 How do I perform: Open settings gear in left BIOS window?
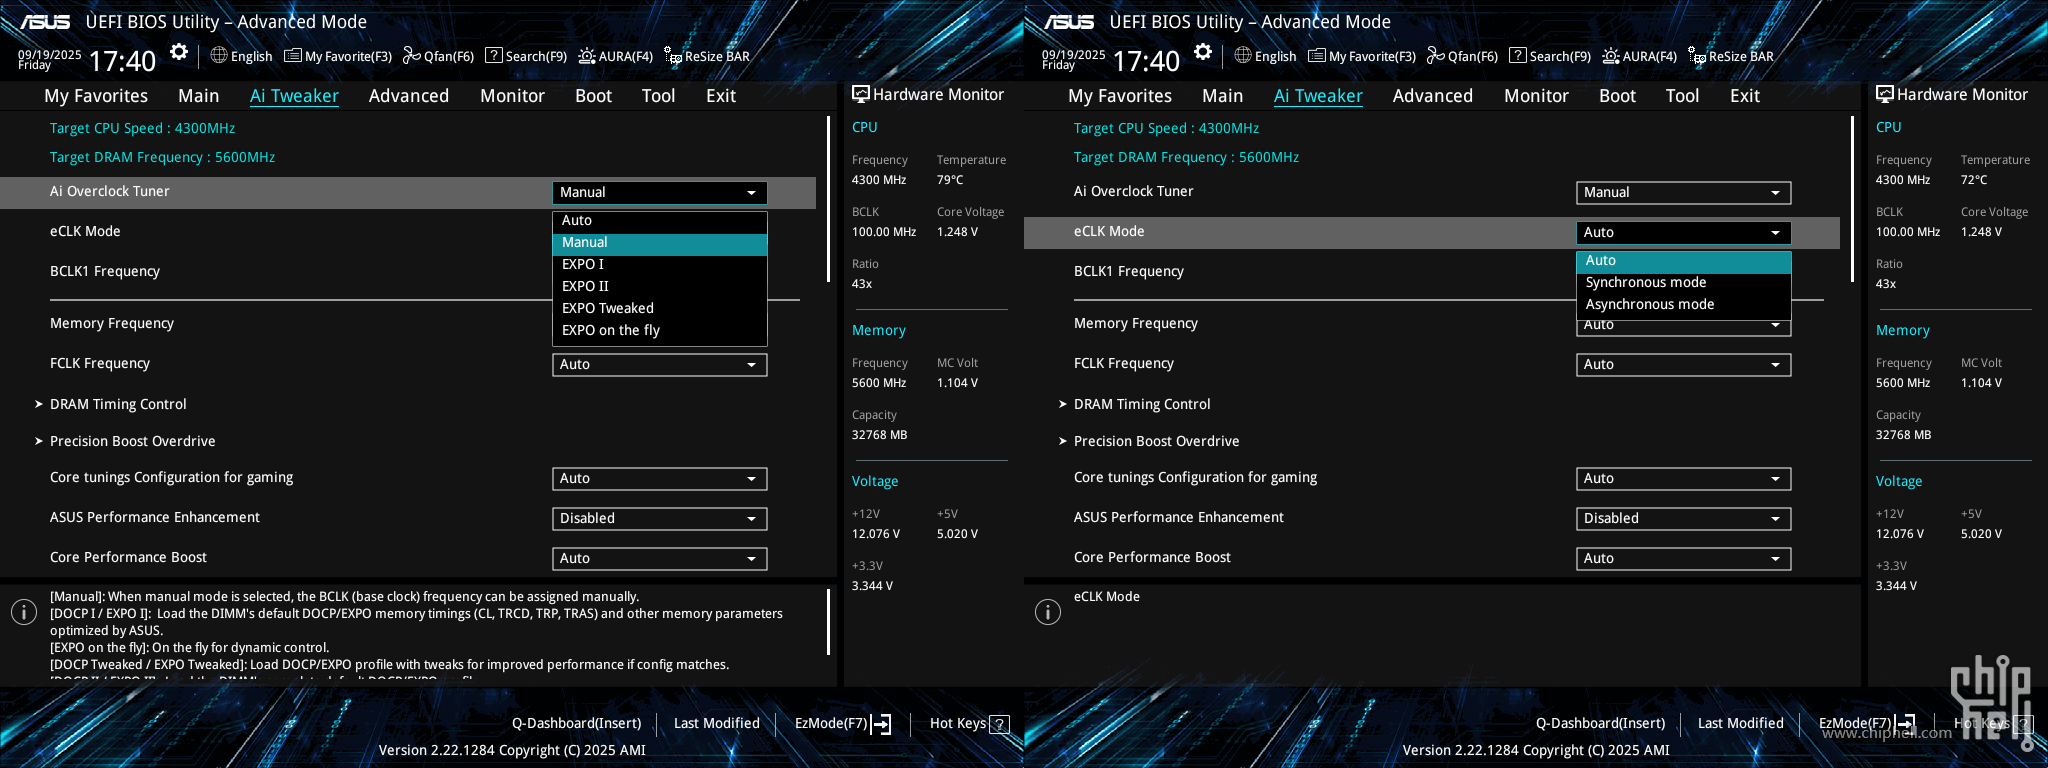tap(179, 52)
